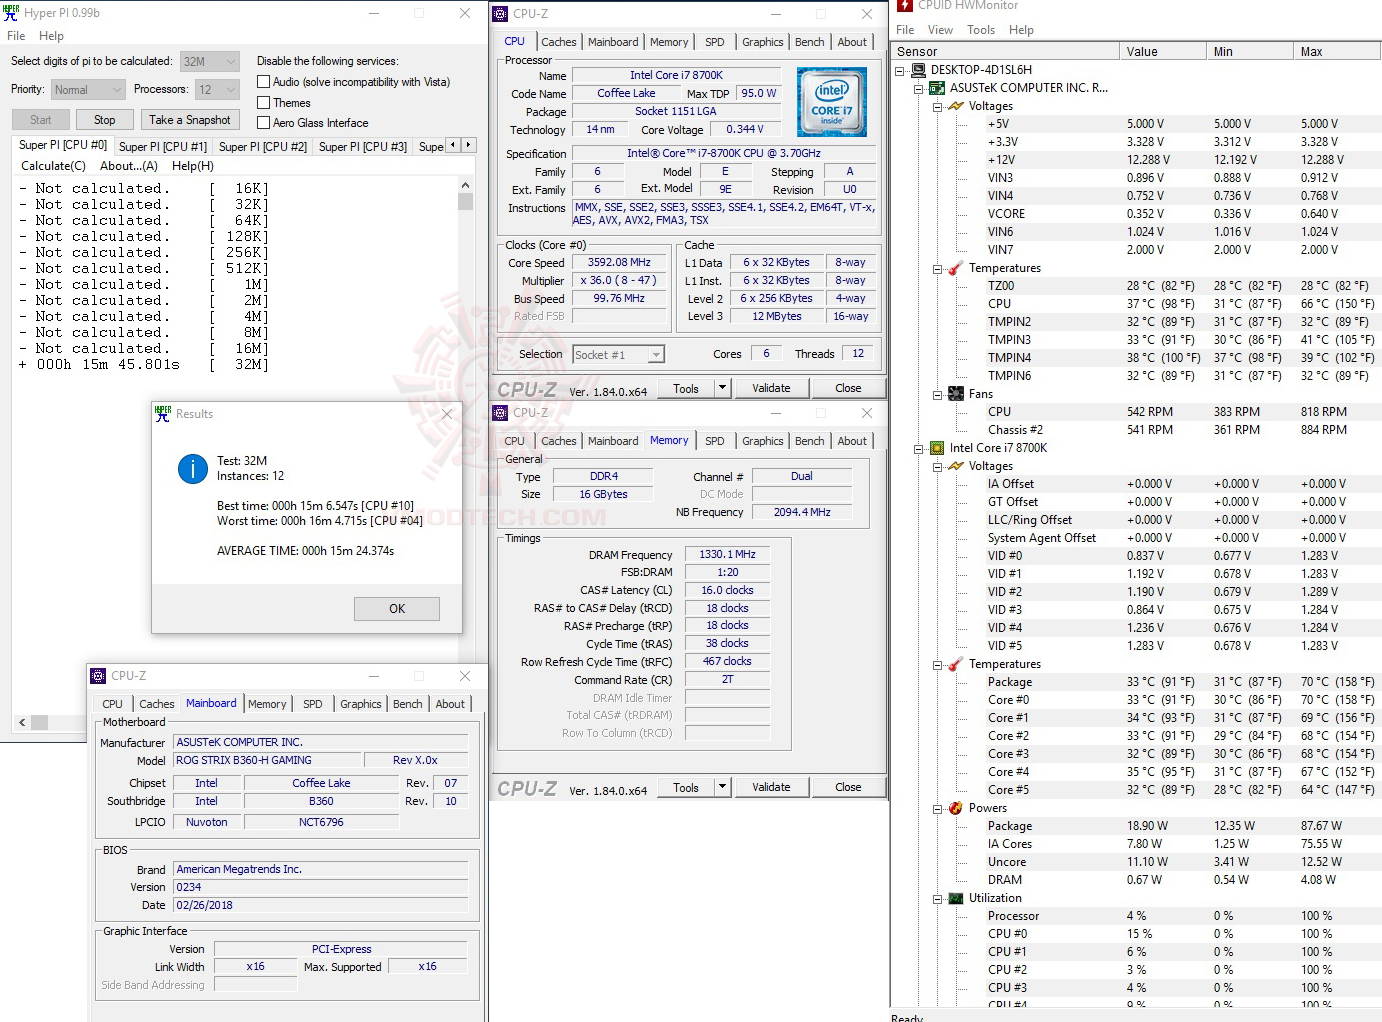The height and width of the screenshot is (1022, 1382).
Task: Select the ASUSTeK motherboard icon in HWMonitor
Action: pyautogui.click(x=937, y=88)
